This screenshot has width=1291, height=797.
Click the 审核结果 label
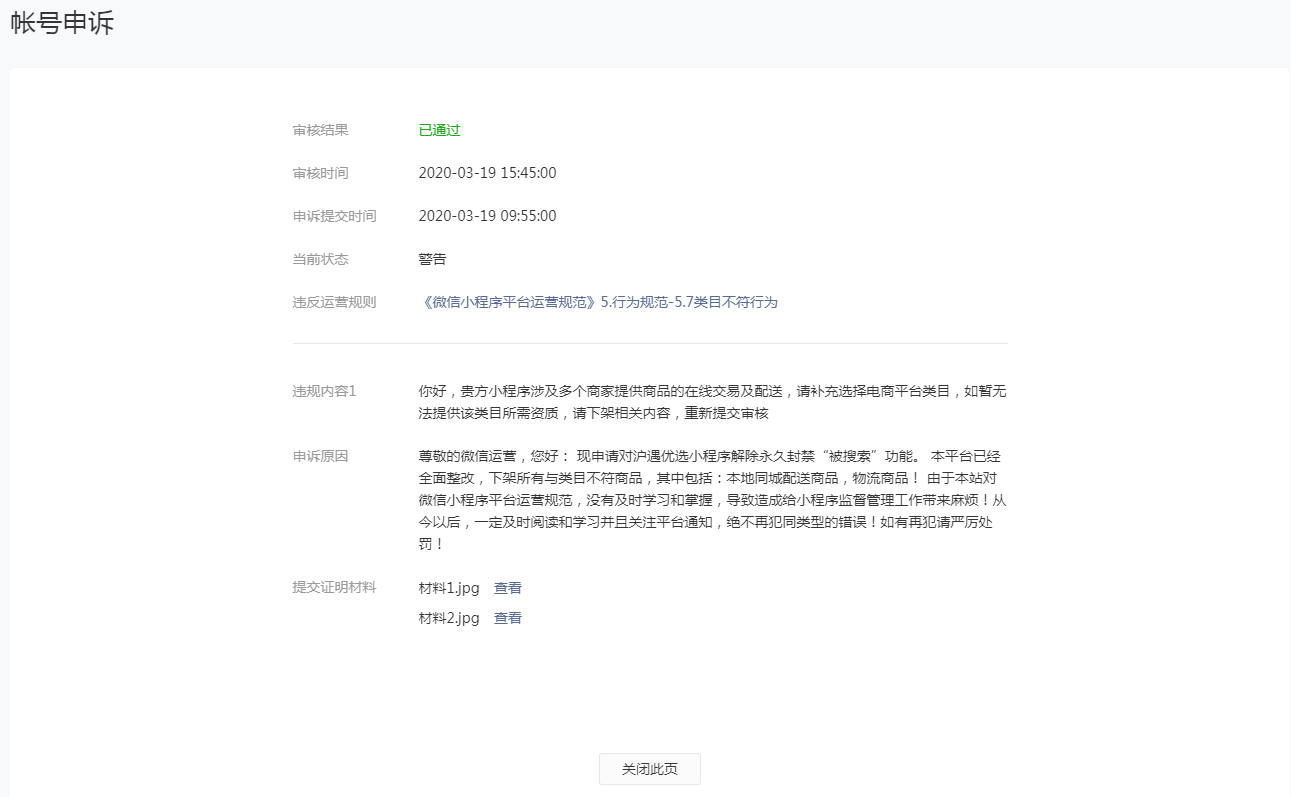tap(321, 130)
